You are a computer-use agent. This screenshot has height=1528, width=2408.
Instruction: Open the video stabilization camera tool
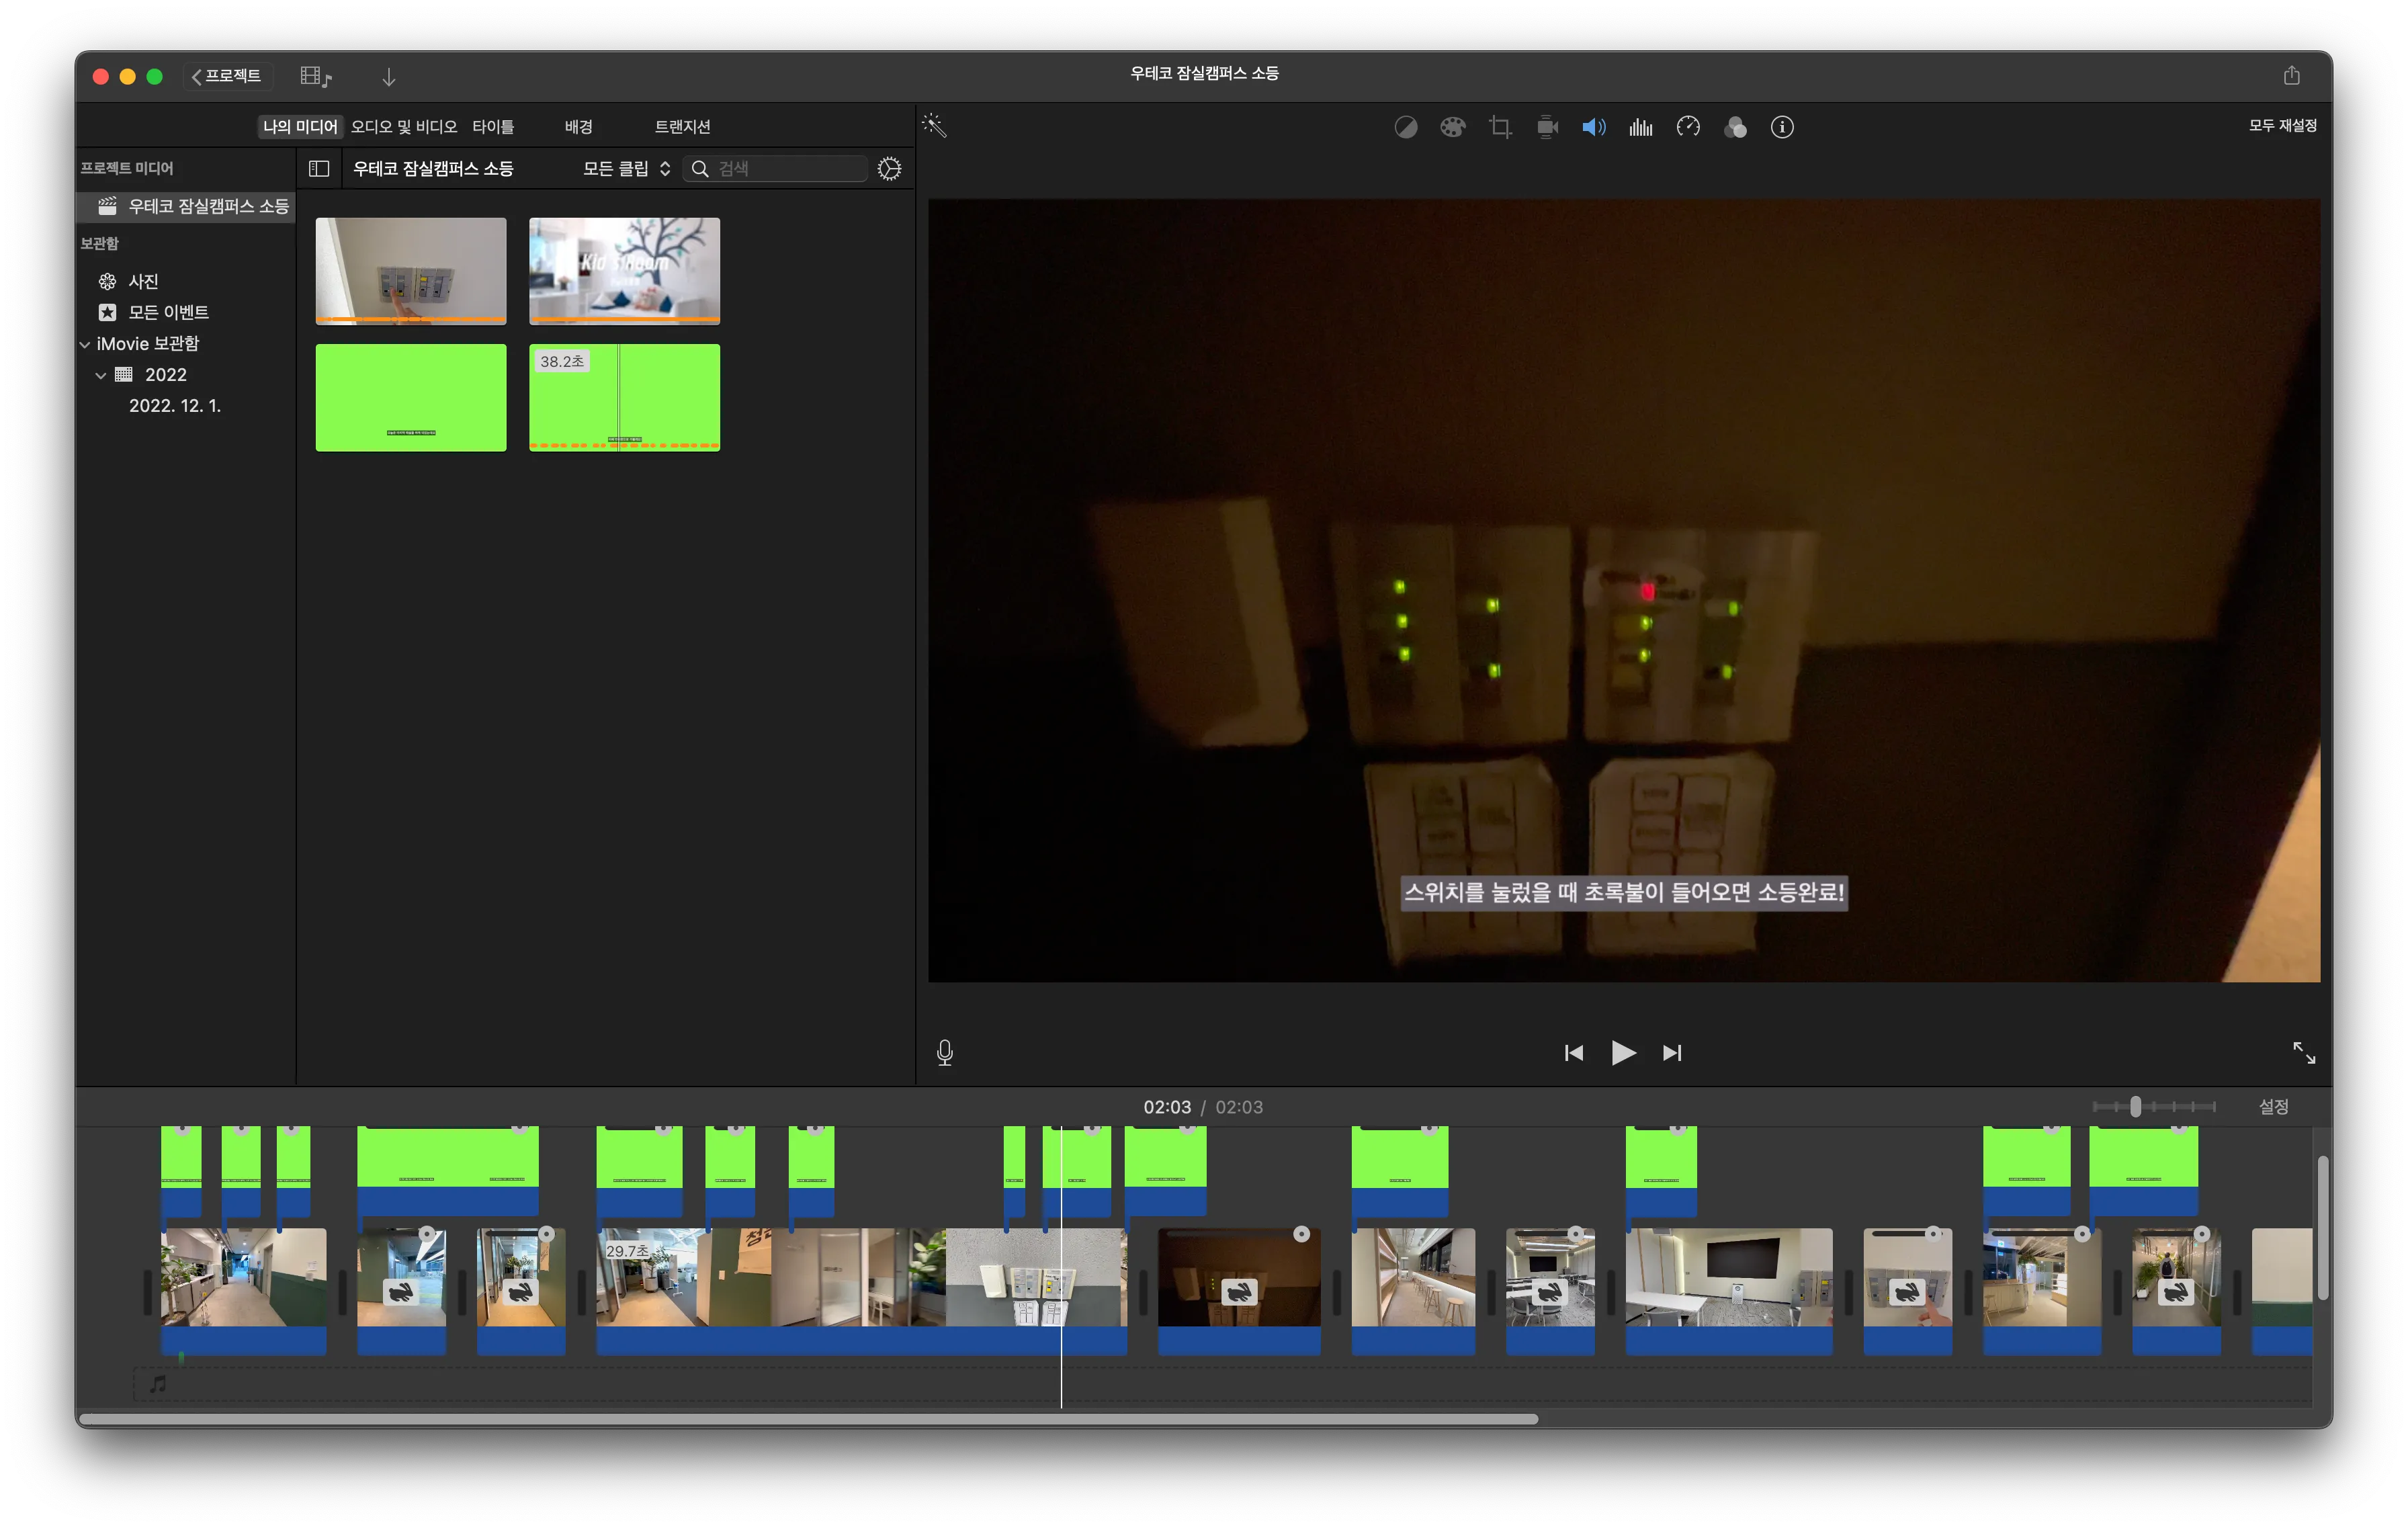coord(1547,127)
